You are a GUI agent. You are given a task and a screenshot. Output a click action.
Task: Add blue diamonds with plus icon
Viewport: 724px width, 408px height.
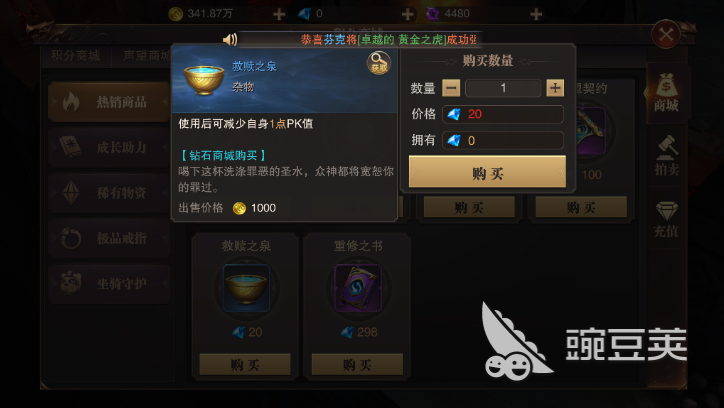407,14
